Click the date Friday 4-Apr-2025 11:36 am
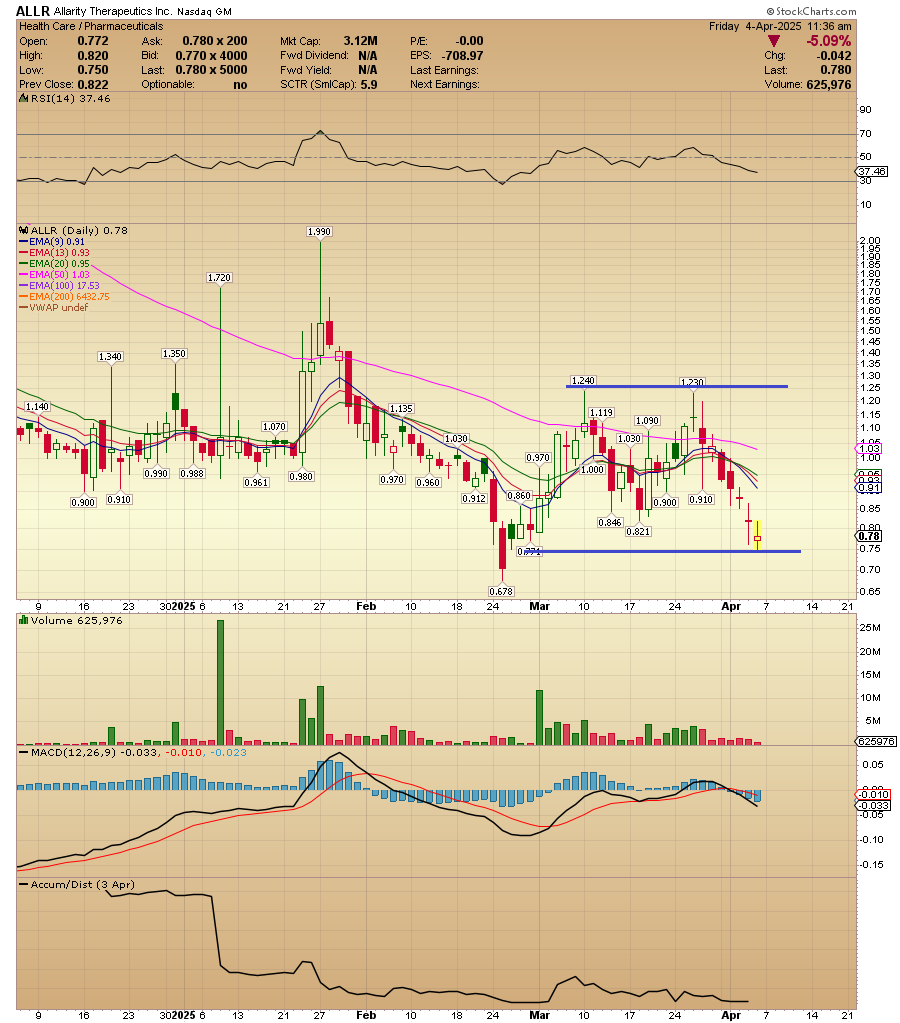Image resolution: width=900 pixels, height=1023 pixels. pos(780,26)
